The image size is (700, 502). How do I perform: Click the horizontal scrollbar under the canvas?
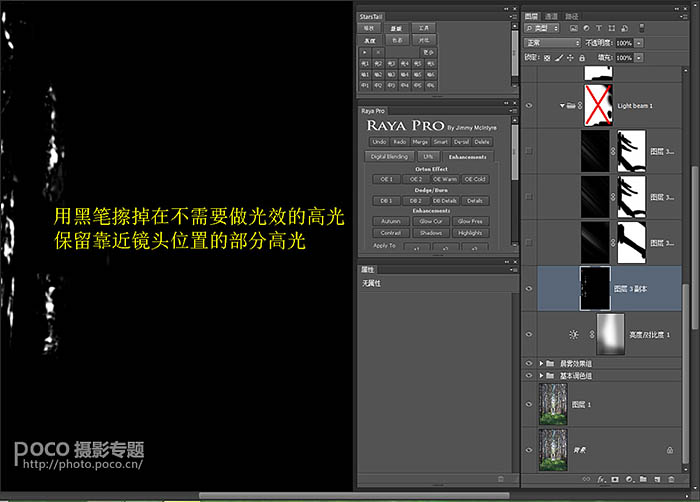[354, 495]
